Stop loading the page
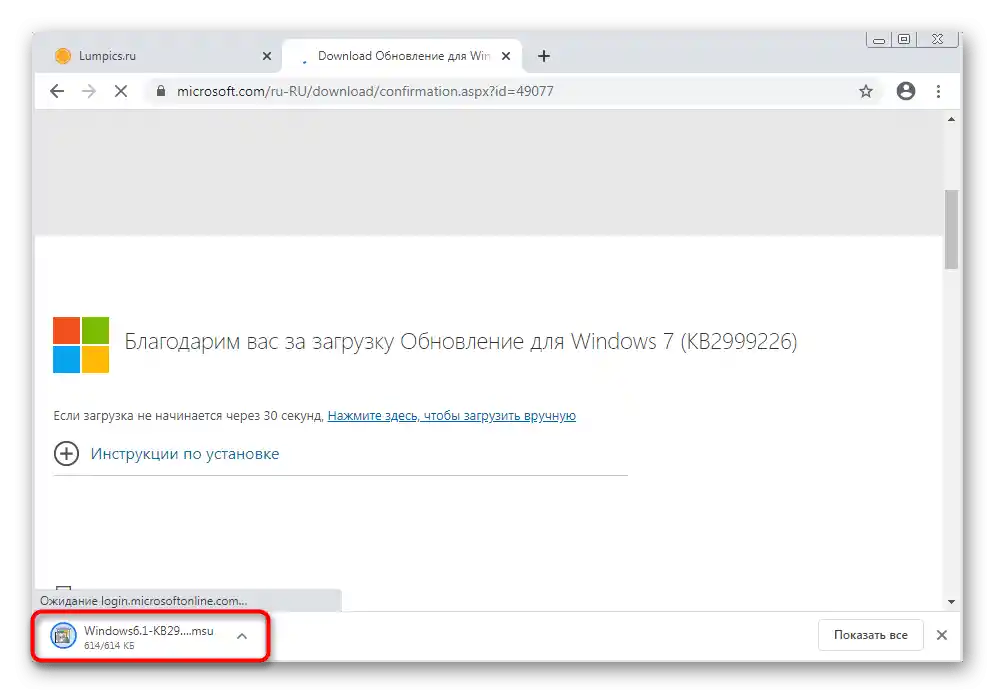995x694 pixels. [121, 91]
